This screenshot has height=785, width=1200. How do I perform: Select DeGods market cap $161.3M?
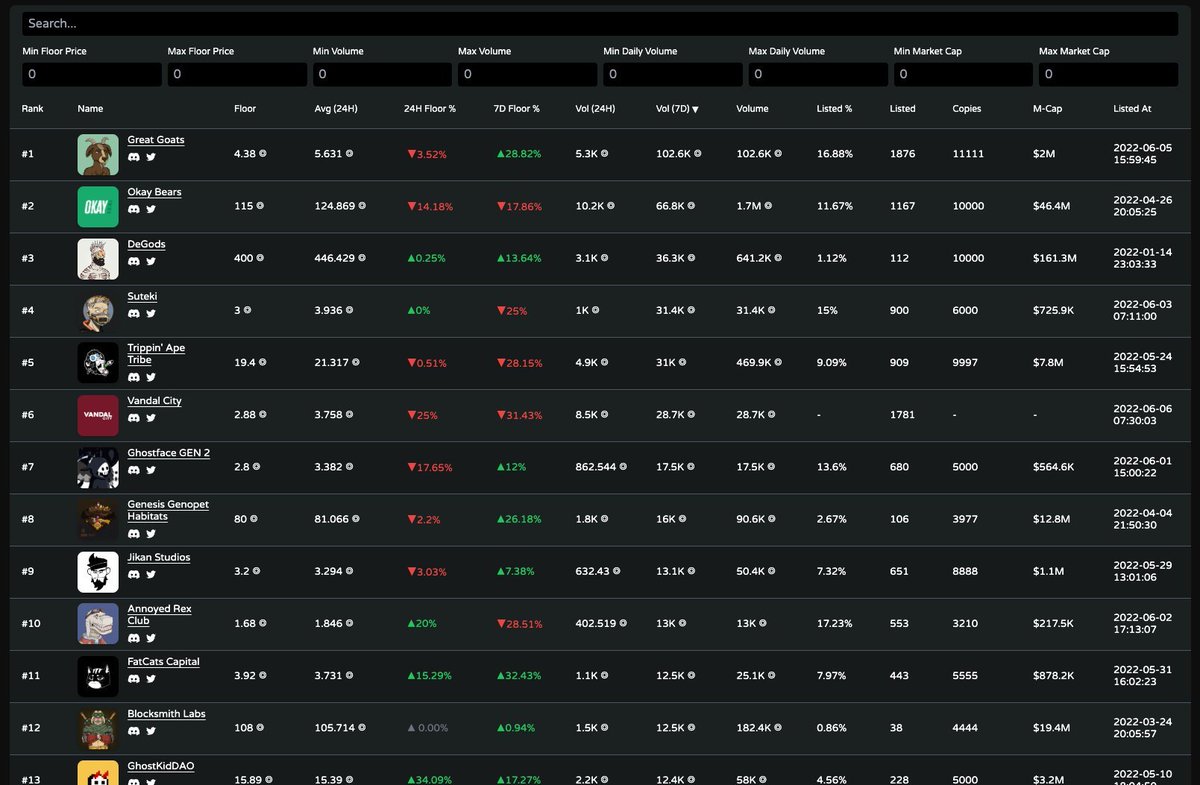pyautogui.click(x=1055, y=258)
